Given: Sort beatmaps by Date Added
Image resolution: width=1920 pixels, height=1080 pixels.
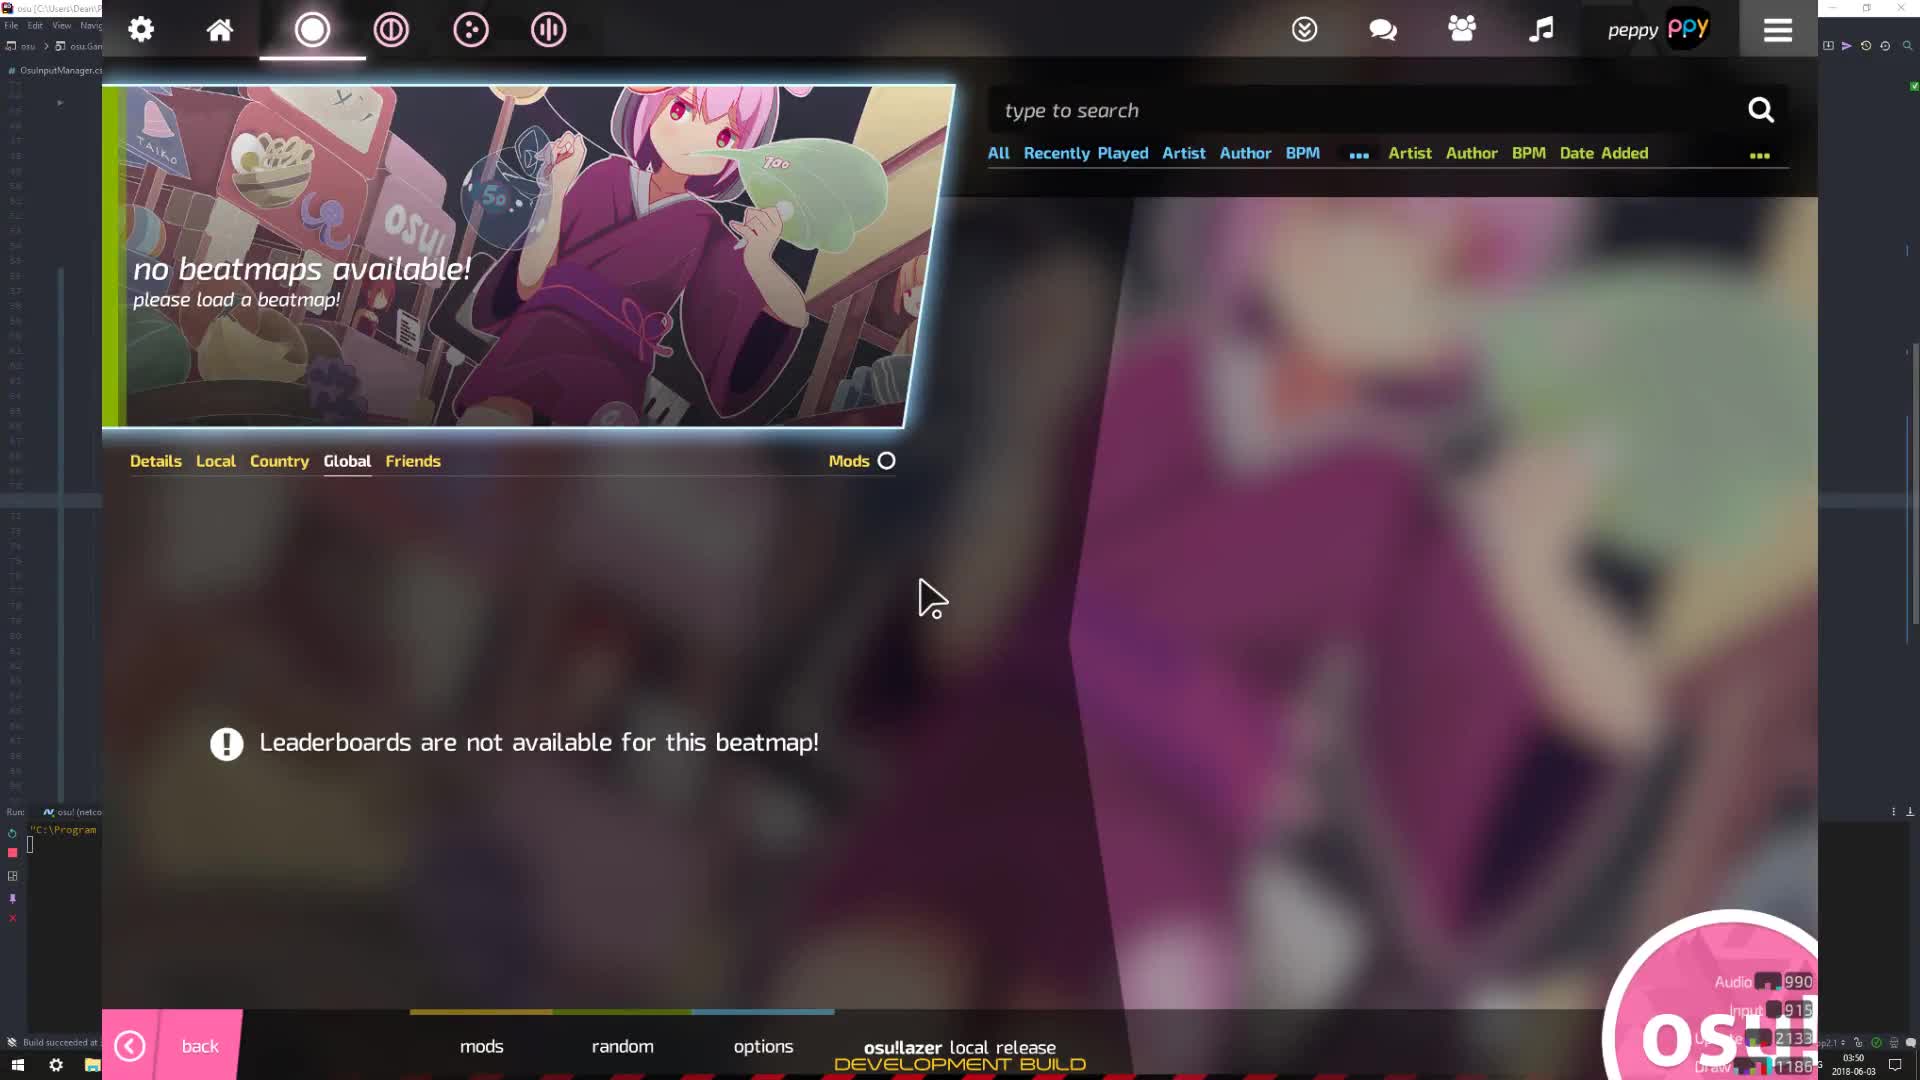Looking at the screenshot, I should click(x=1604, y=153).
